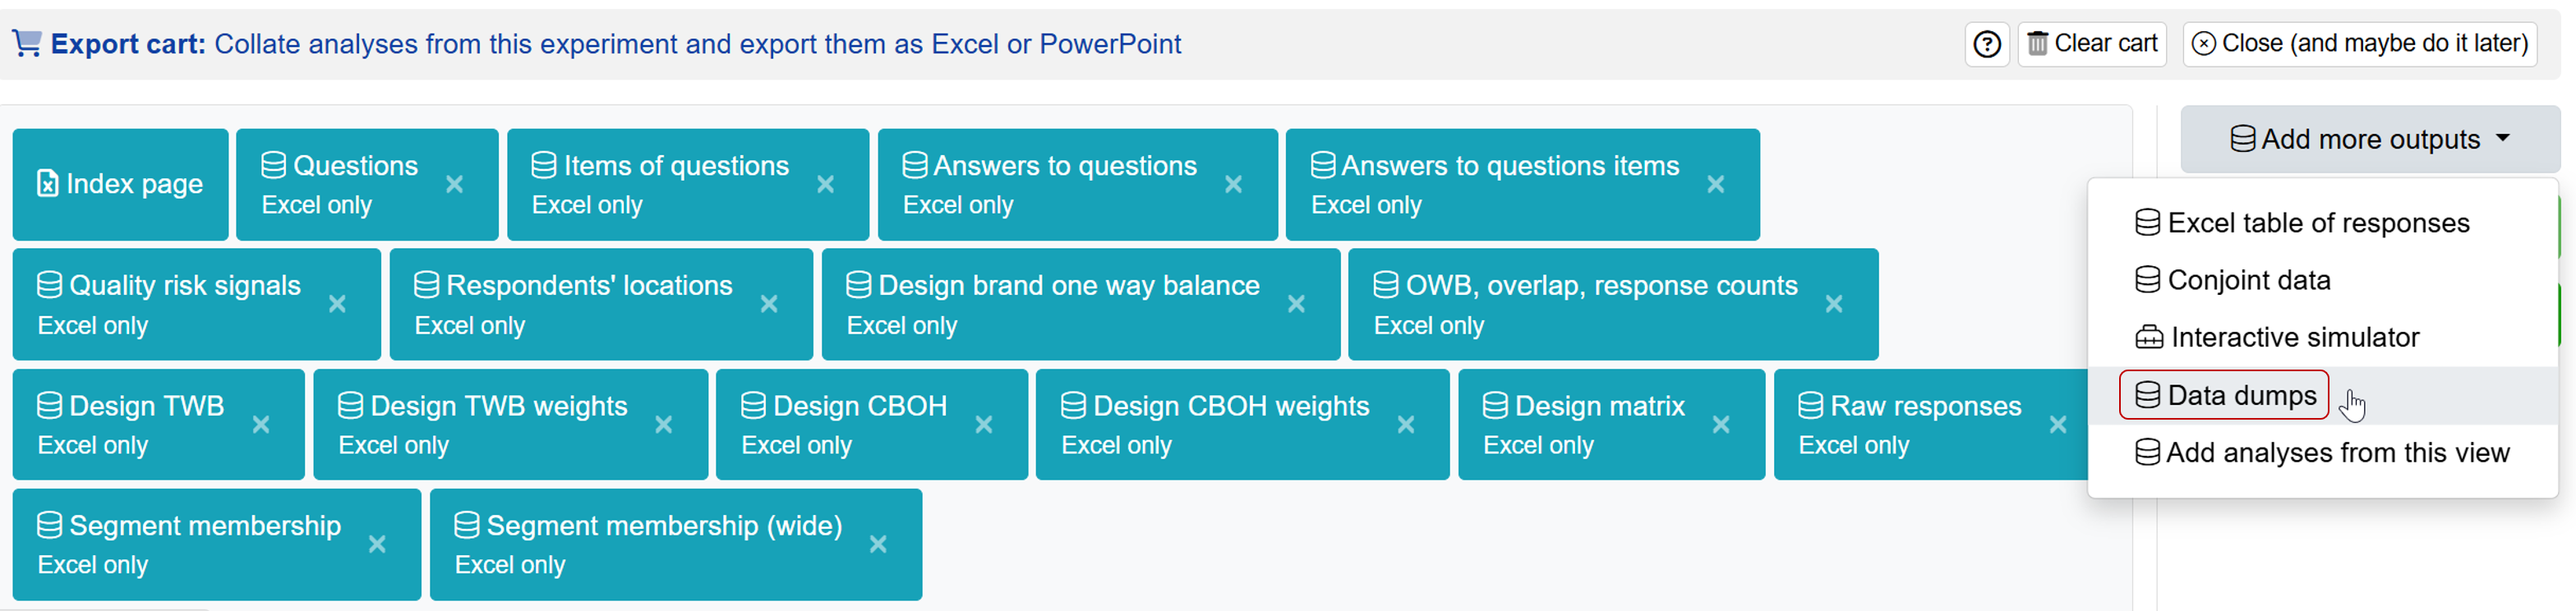Remove Raw responses from export cart

coord(2057,425)
